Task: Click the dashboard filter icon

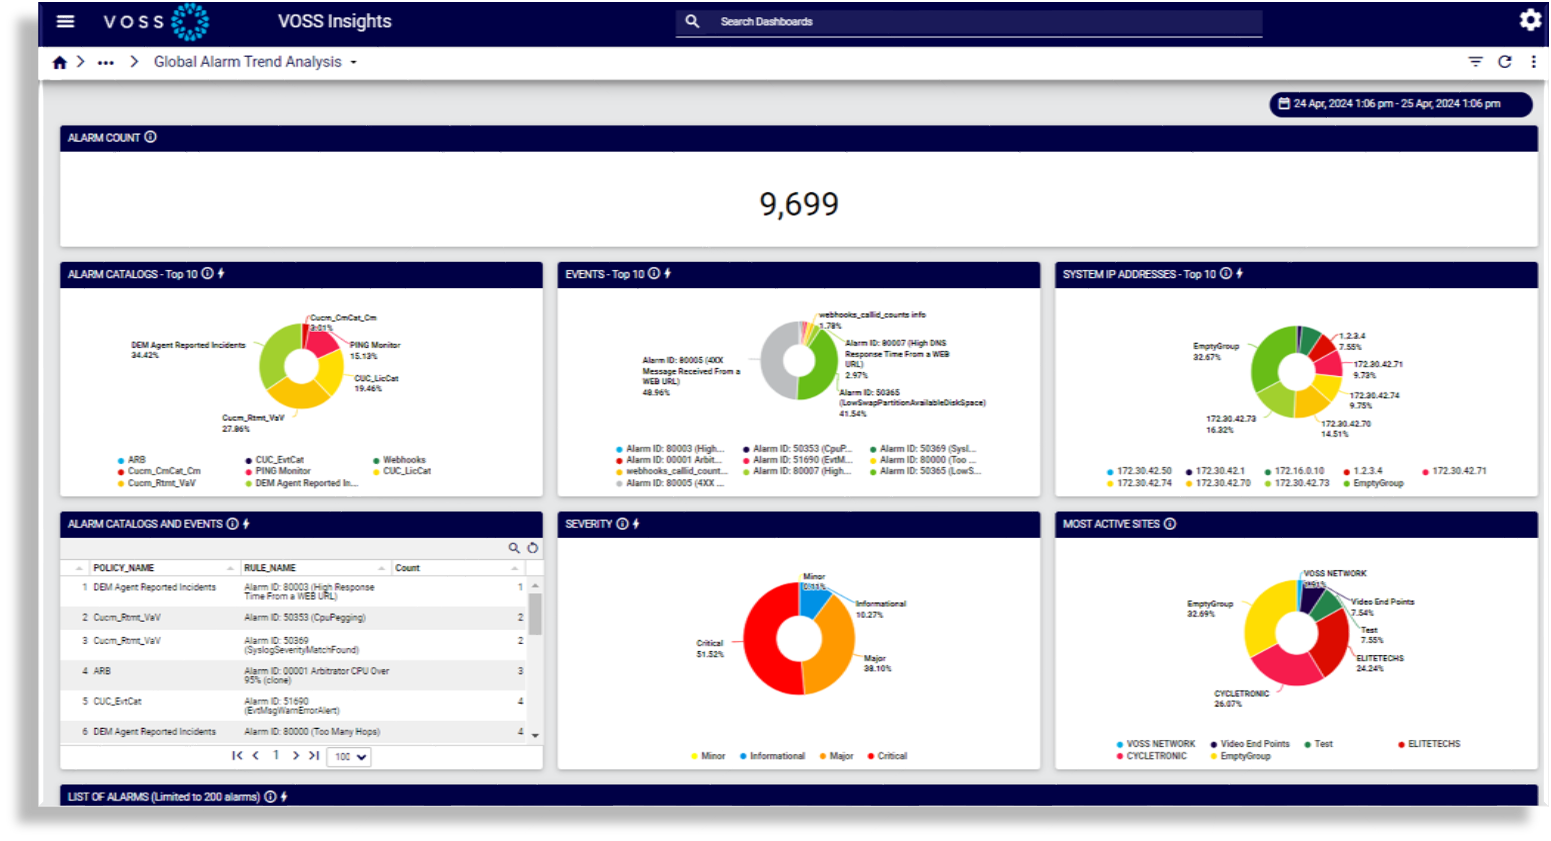Action: (x=1475, y=62)
